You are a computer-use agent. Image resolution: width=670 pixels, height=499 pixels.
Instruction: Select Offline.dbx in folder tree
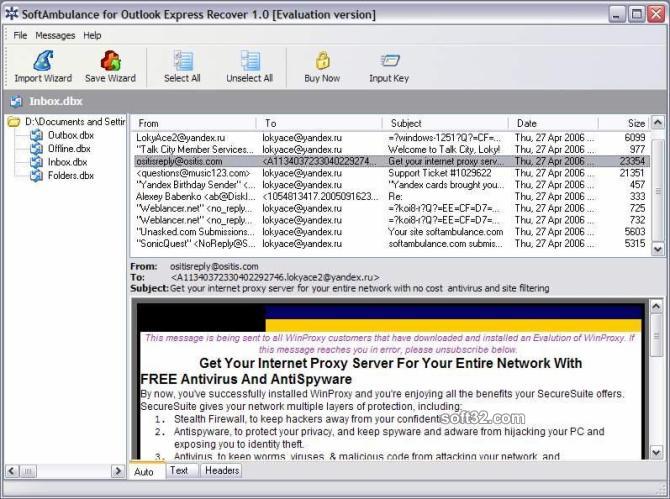69,149
